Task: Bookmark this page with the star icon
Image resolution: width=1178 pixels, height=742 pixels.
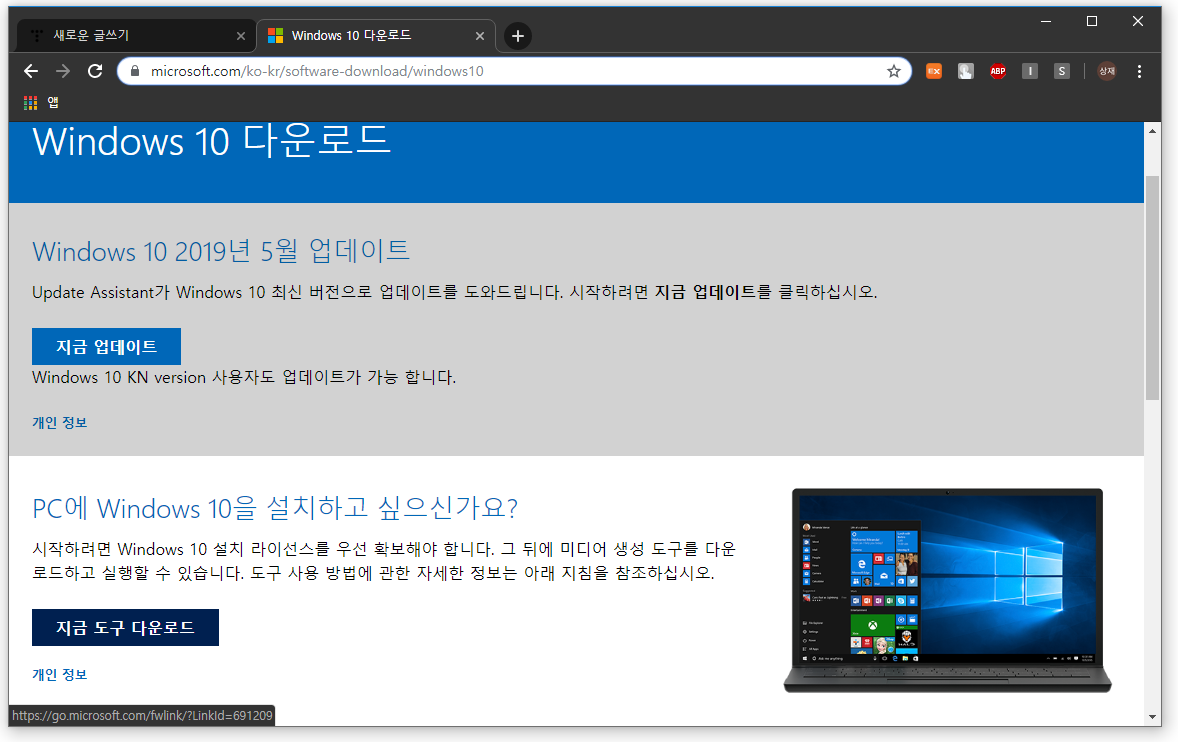Action: [893, 71]
